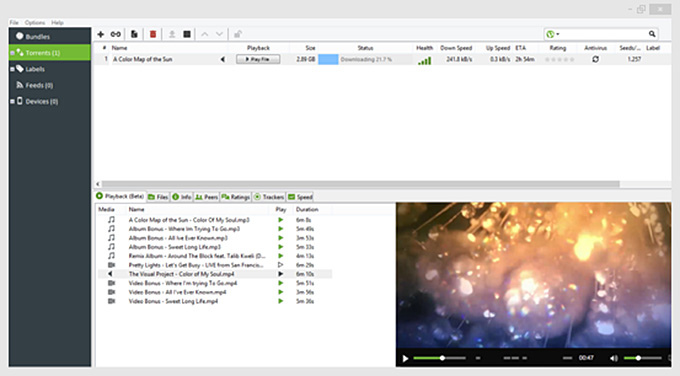Viewport: 680px width, 376px height.
Task: Add a torrent with the plus icon
Action: coord(101,34)
